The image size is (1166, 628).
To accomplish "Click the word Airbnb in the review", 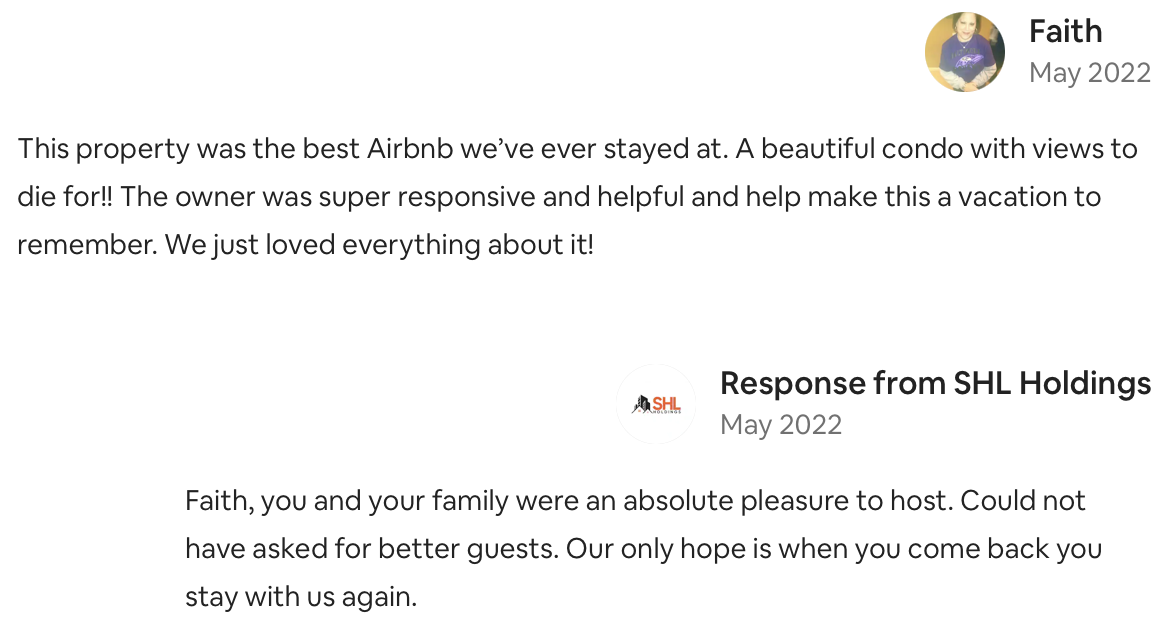I will (x=410, y=149).
